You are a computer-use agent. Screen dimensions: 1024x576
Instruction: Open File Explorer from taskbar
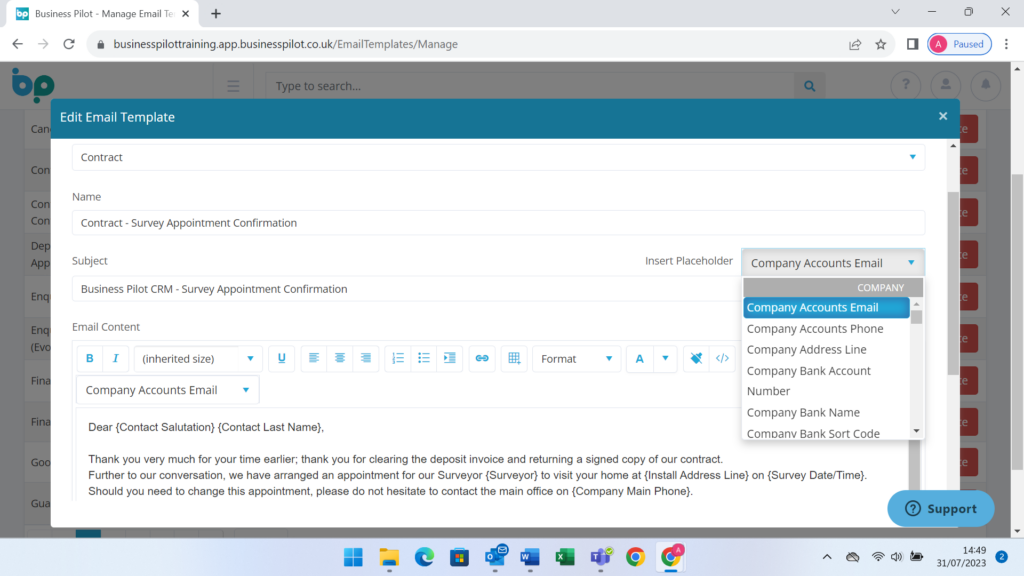click(x=389, y=557)
